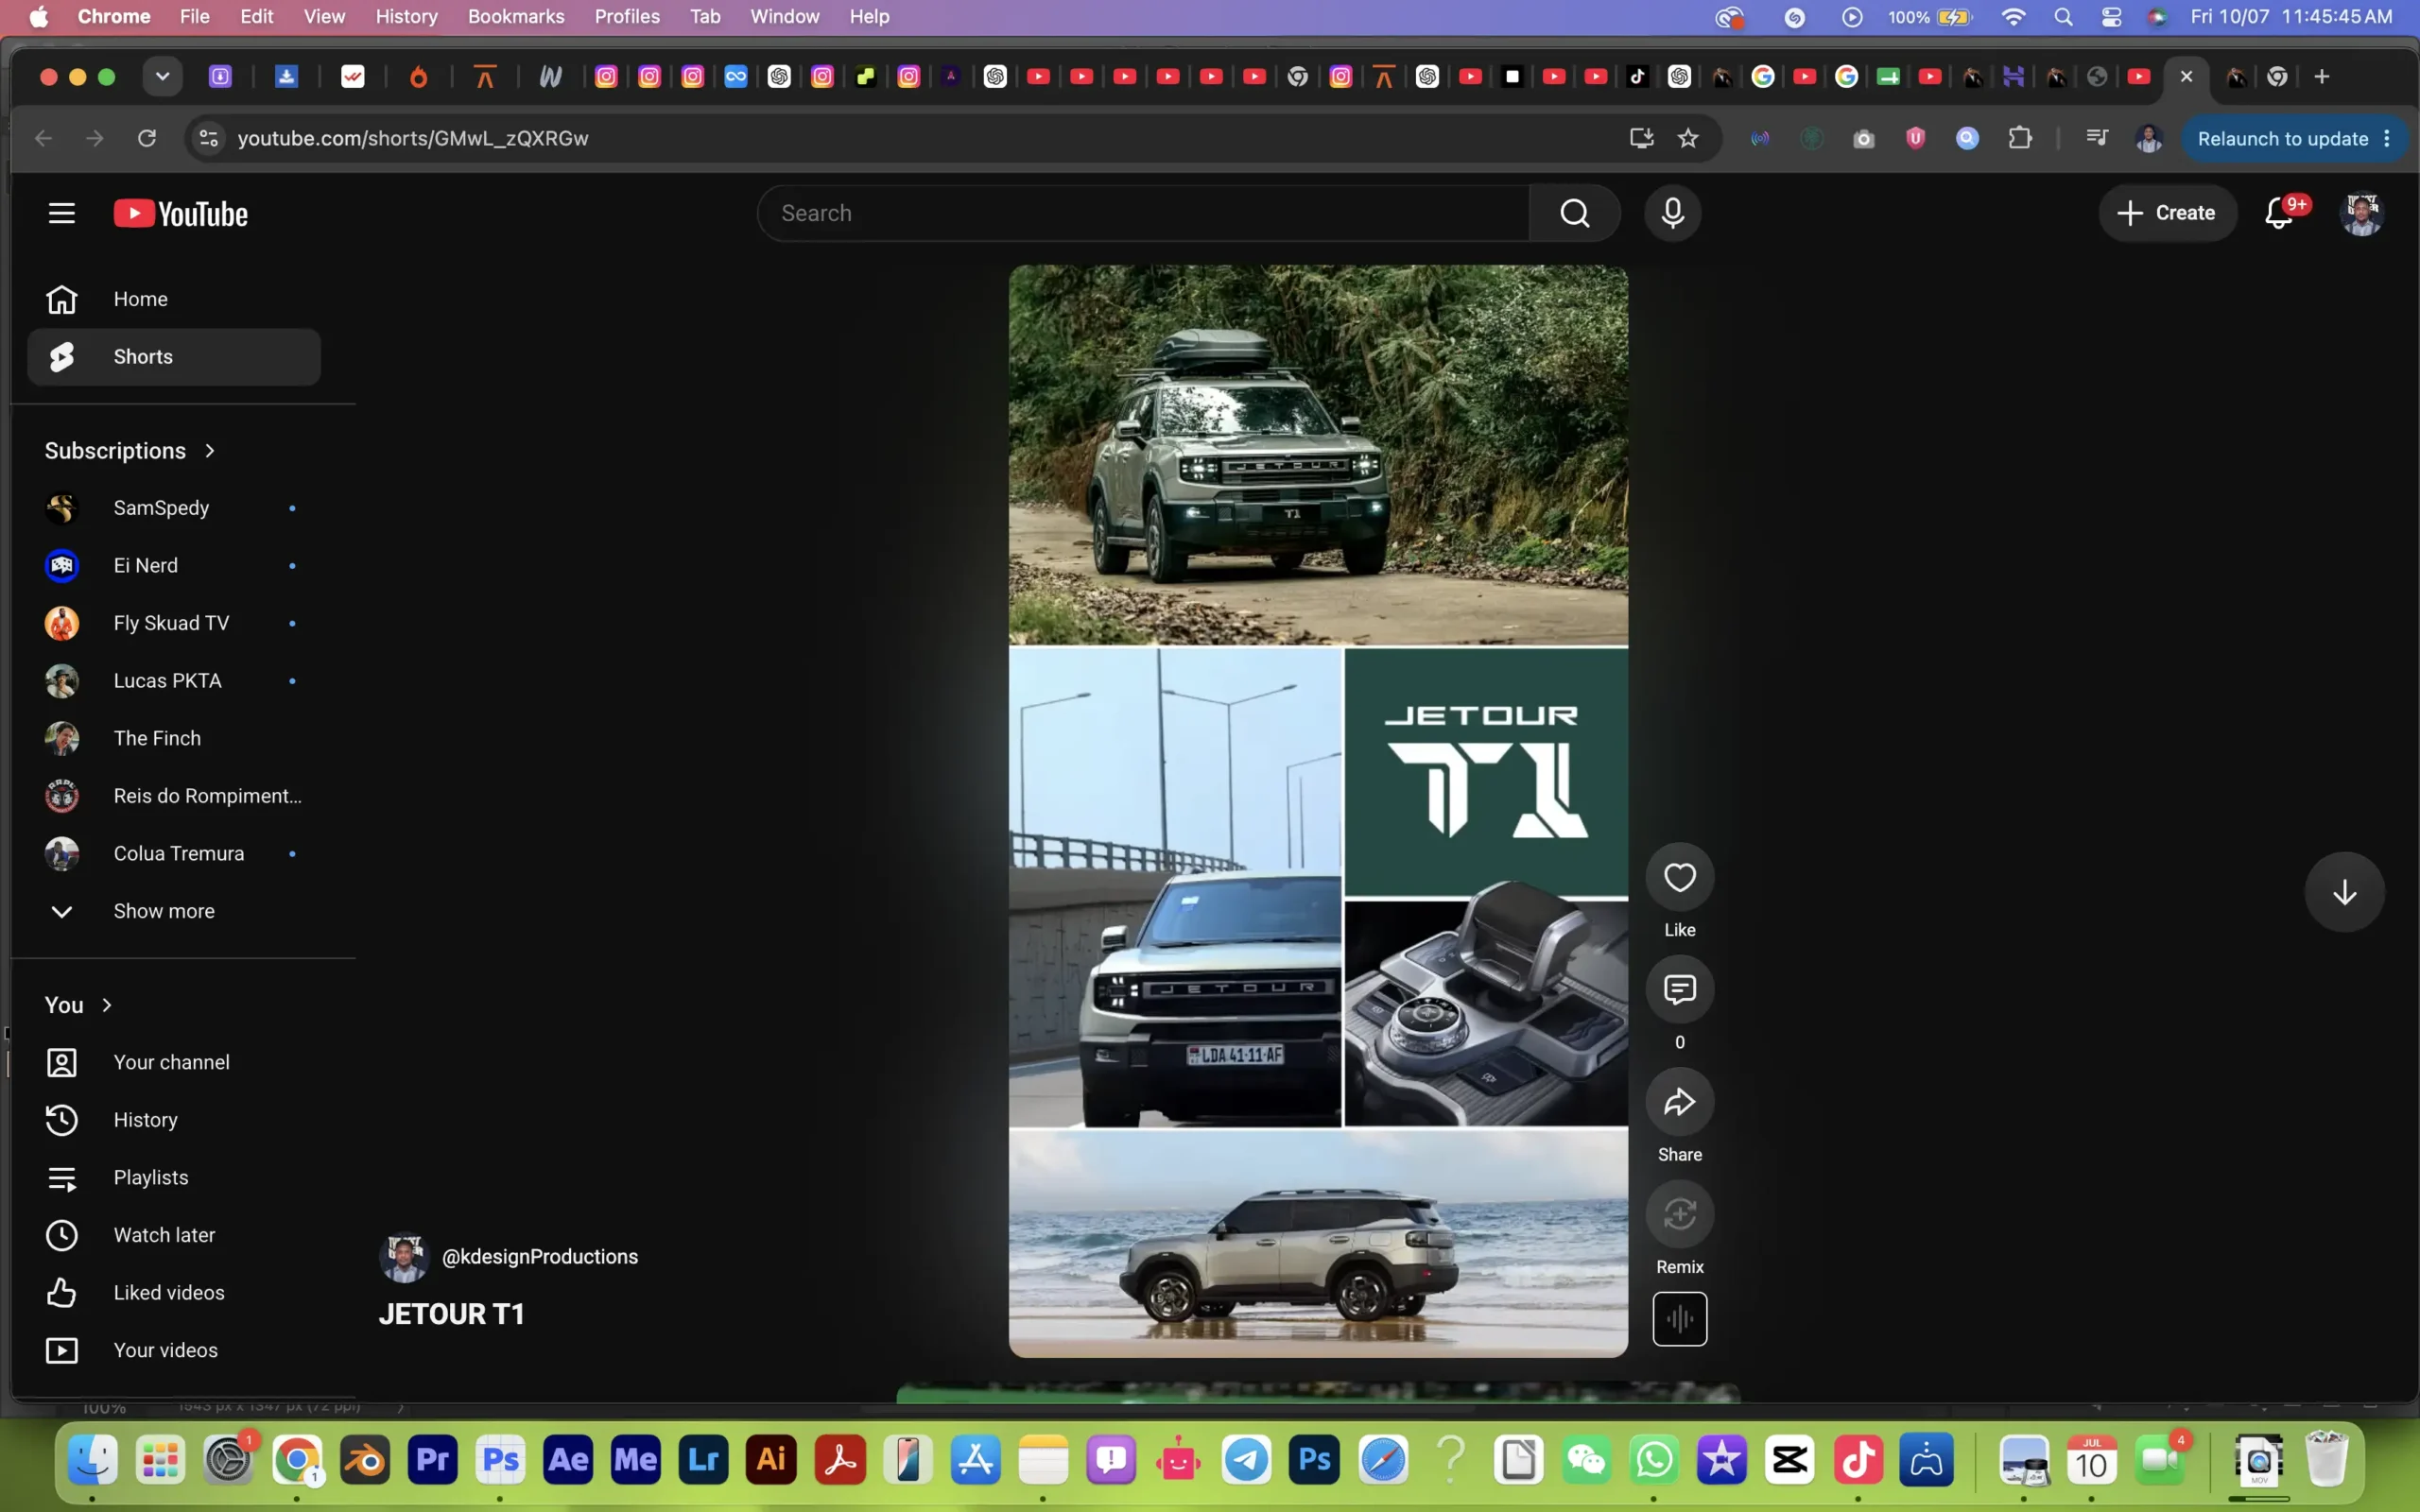Open Spotlight search in the menu bar
The image size is (2420, 1512).
click(2063, 16)
